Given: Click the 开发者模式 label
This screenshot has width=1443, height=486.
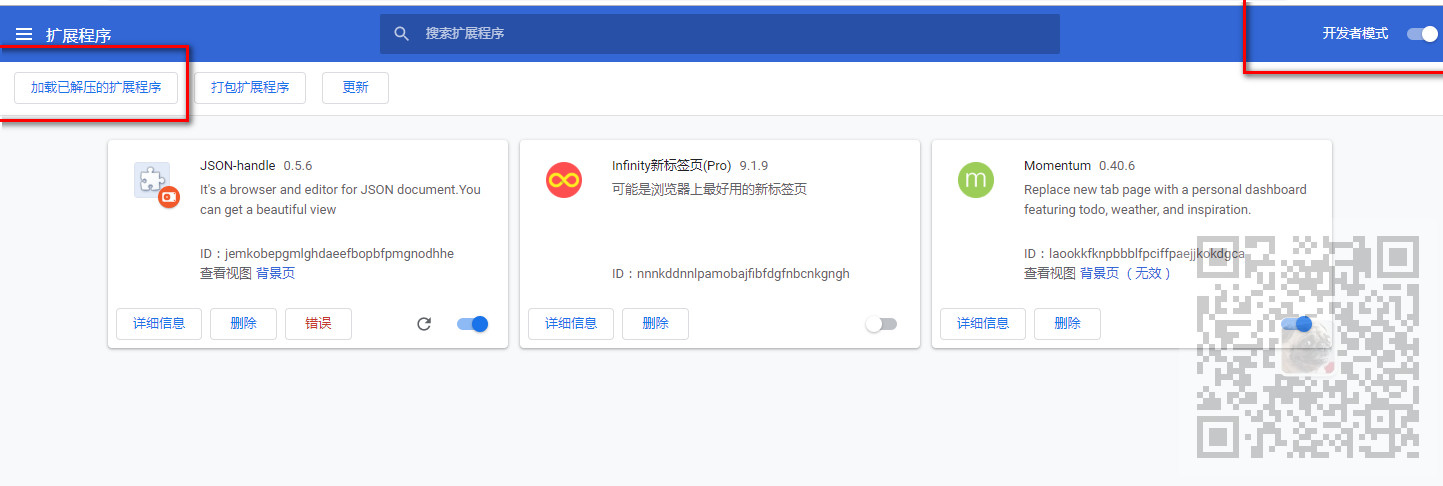Looking at the screenshot, I should (1355, 33).
